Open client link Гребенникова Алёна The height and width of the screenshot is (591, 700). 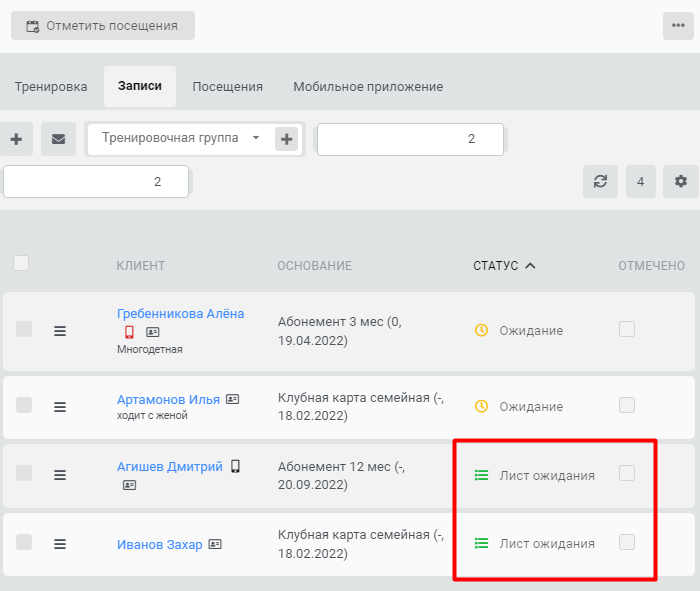(x=180, y=314)
